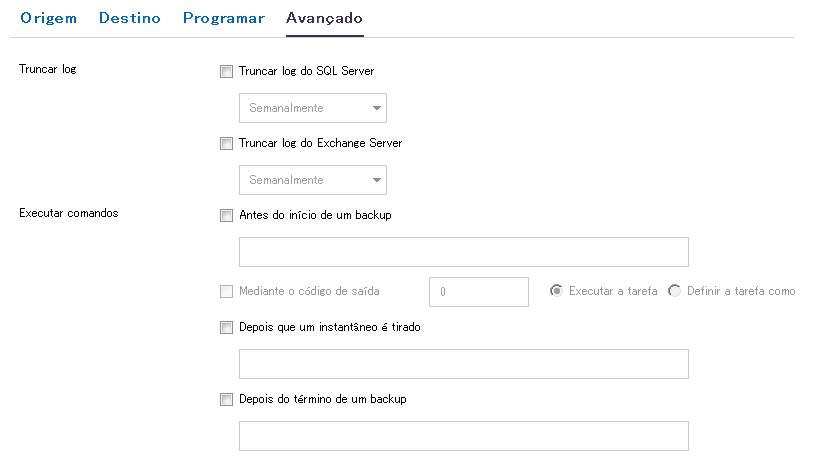Enable Depois que um instantâneo é tirado
The width and height of the screenshot is (813, 459).
pos(226,327)
